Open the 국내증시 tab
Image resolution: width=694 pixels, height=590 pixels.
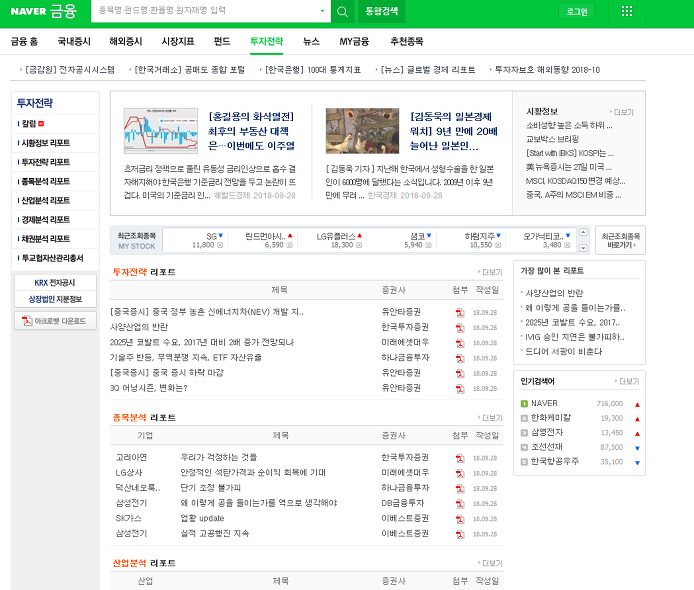74,42
